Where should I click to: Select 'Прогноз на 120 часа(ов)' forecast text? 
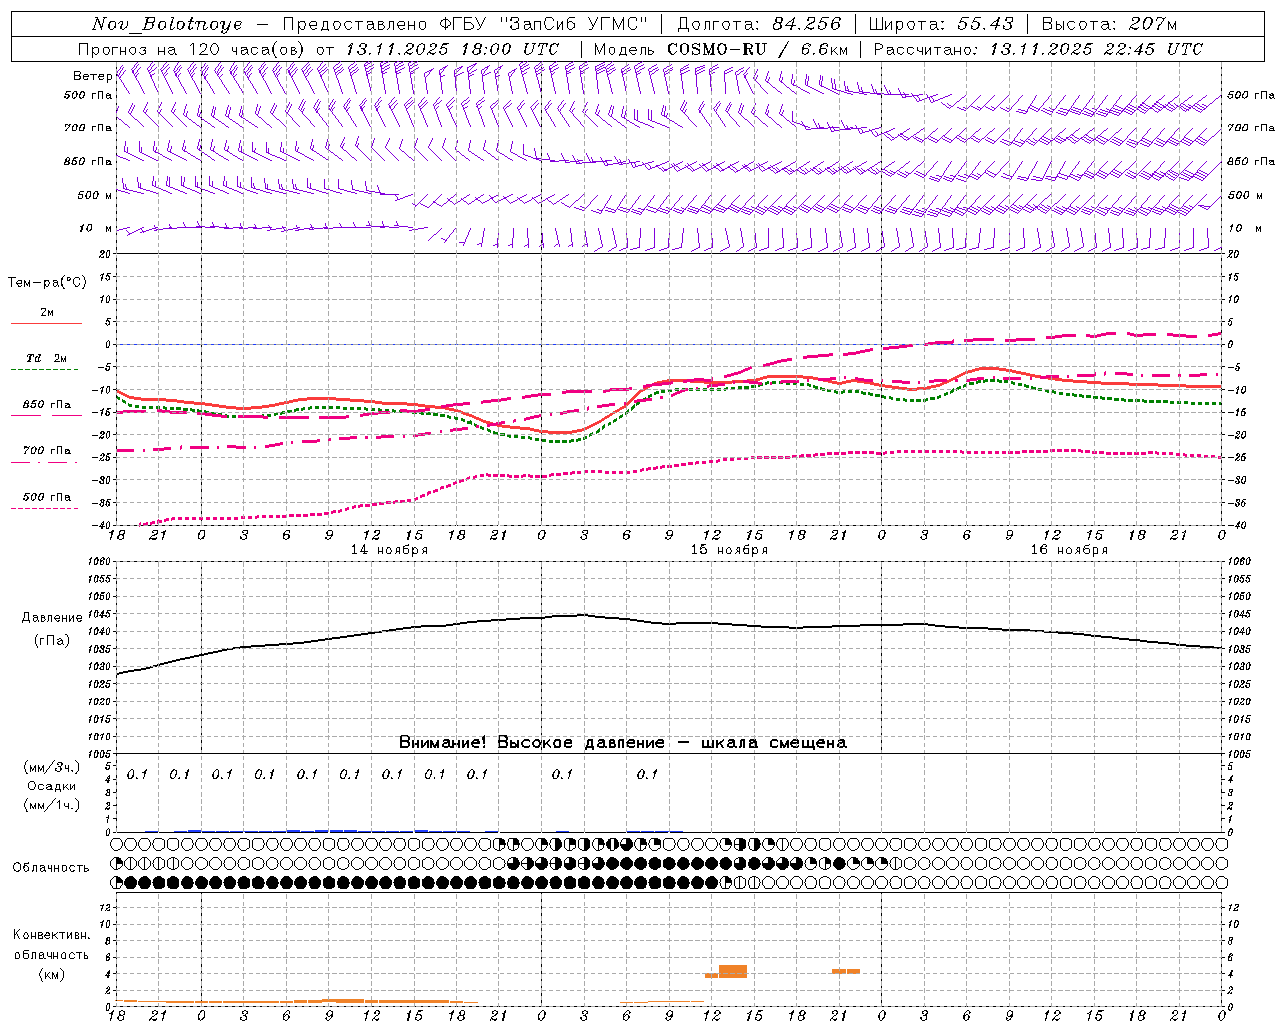click(192, 49)
